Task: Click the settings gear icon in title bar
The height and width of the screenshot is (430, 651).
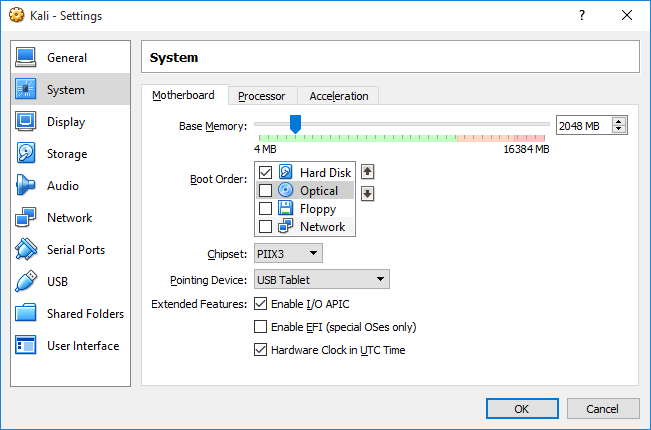Action: 17,15
